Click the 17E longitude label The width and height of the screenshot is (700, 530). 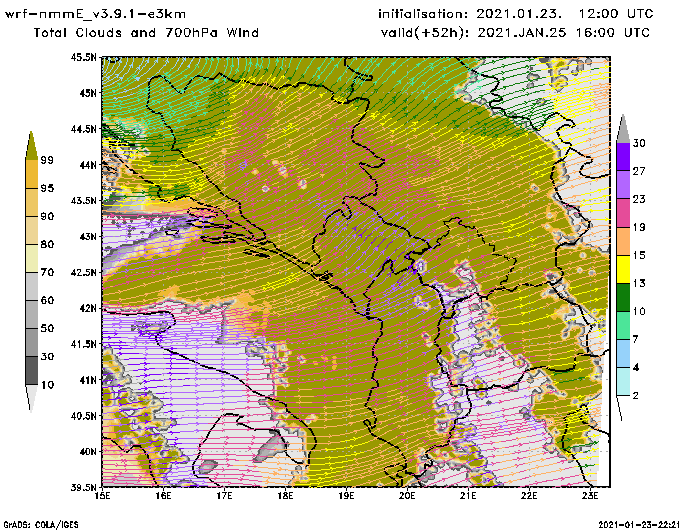[224, 496]
